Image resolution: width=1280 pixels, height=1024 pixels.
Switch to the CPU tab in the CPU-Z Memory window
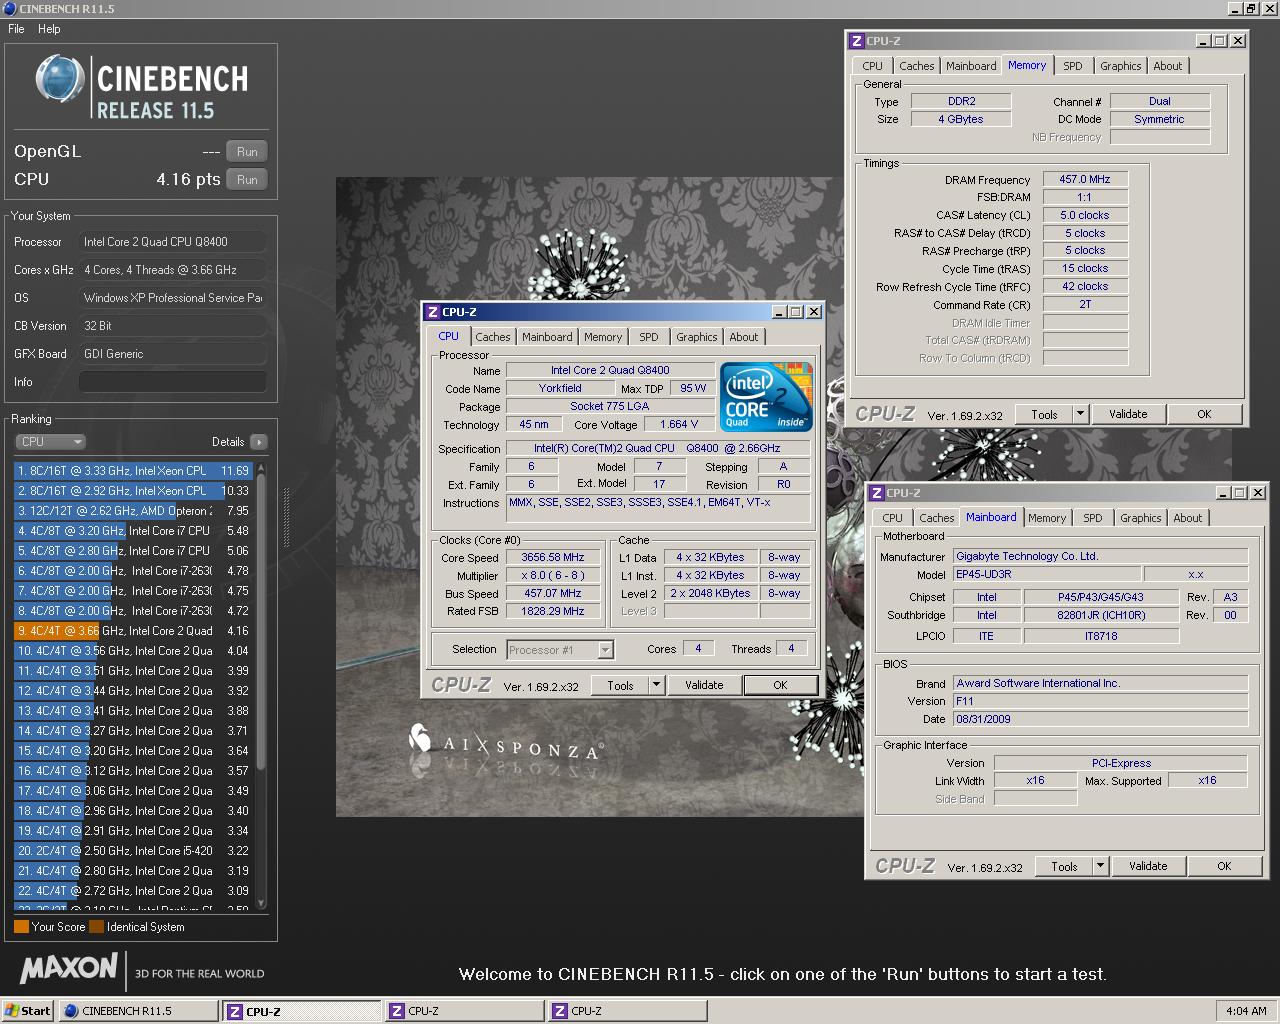click(873, 66)
